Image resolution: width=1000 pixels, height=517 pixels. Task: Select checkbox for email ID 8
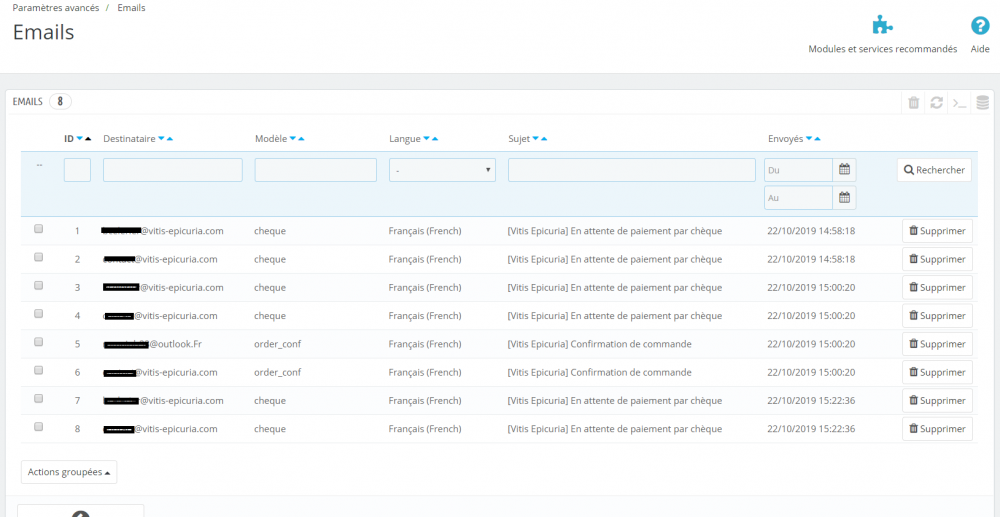point(38,426)
